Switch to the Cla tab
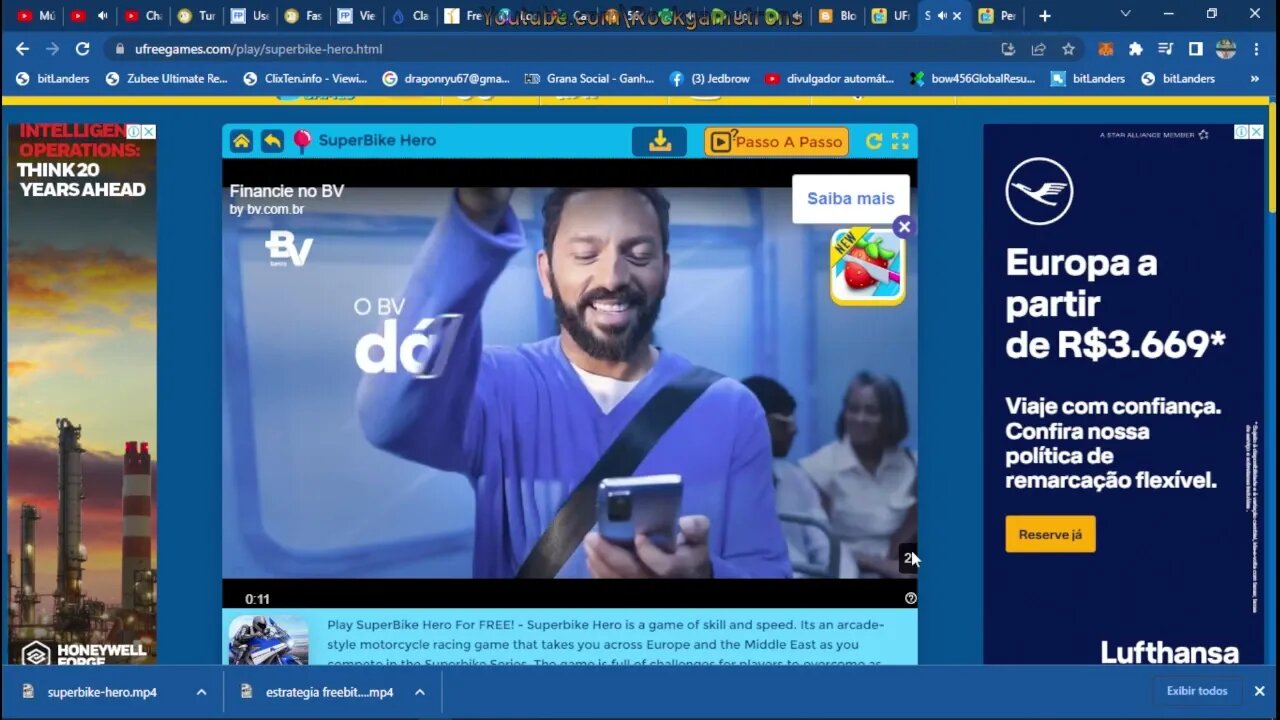Screen dimensions: 1280x720 point(411,15)
